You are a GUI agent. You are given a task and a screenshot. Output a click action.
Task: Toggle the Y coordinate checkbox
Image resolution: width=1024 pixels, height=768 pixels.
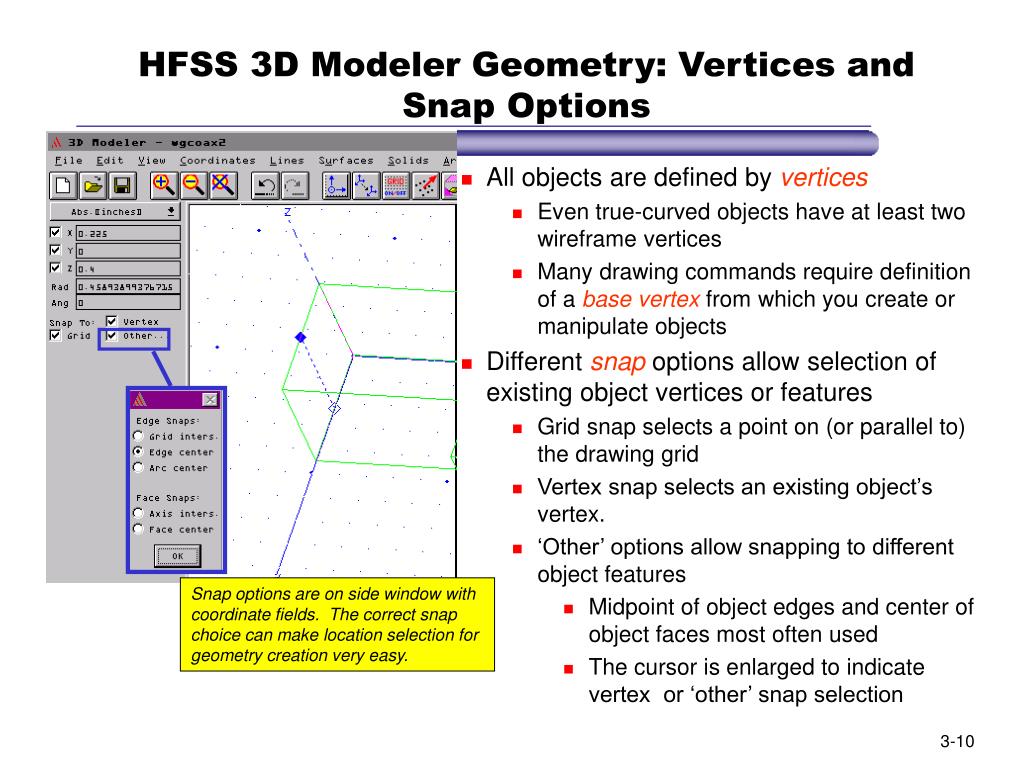(x=56, y=249)
